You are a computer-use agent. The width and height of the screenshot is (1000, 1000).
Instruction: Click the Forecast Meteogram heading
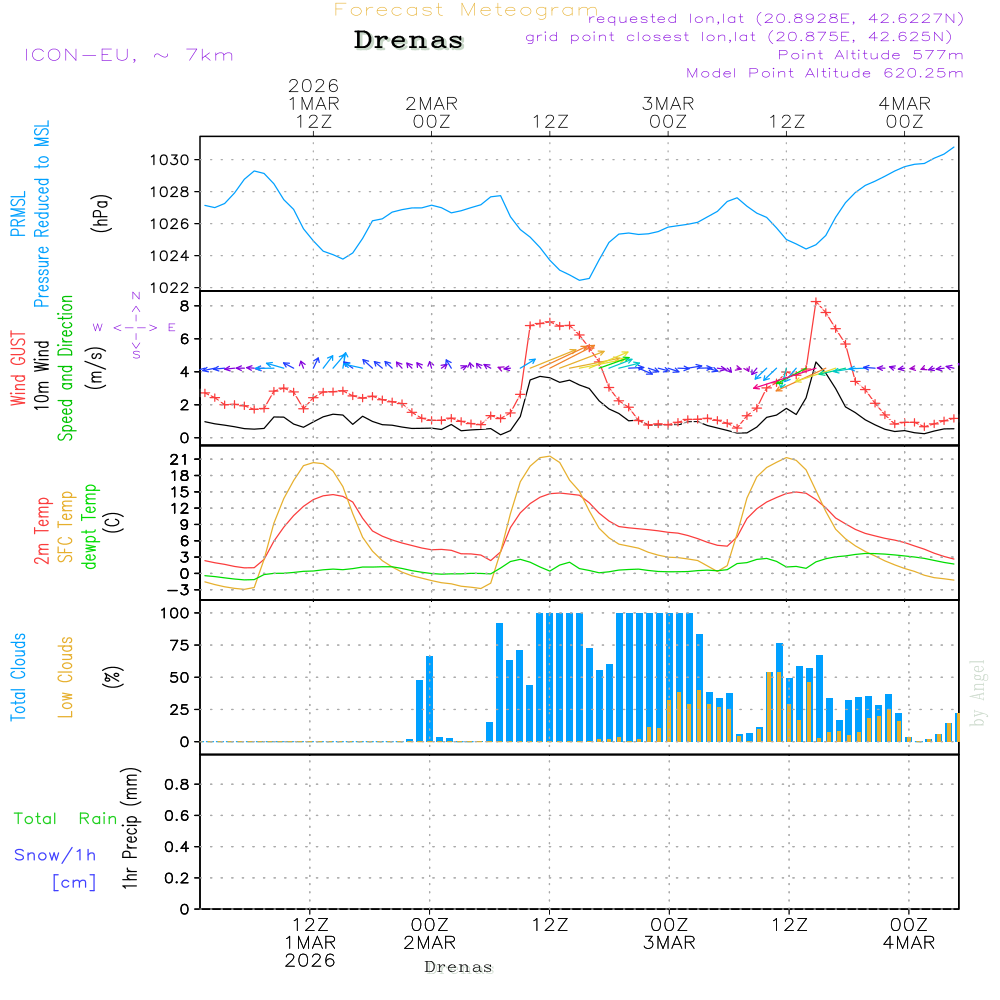pos(466,10)
